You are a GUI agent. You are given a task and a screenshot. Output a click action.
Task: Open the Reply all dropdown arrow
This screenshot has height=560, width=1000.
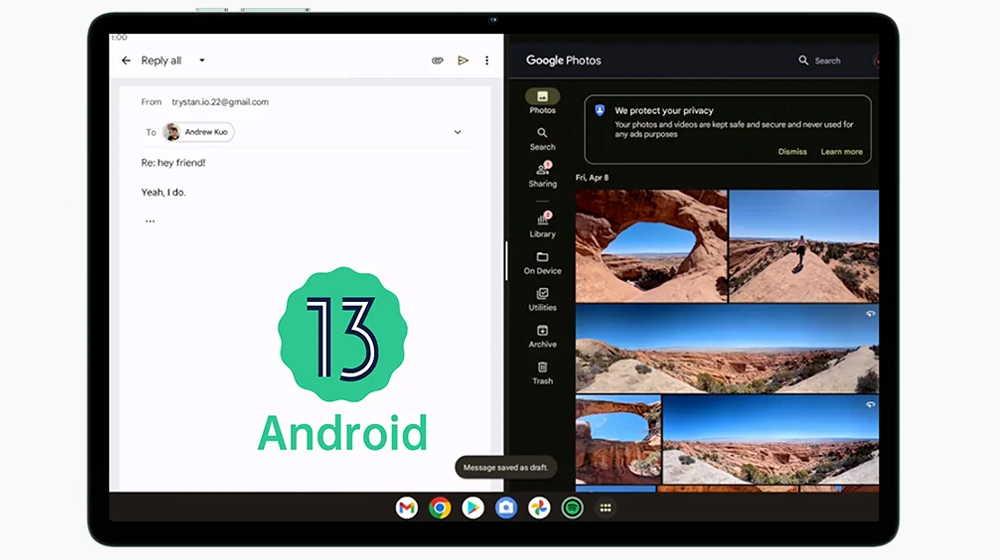click(202, 61)
